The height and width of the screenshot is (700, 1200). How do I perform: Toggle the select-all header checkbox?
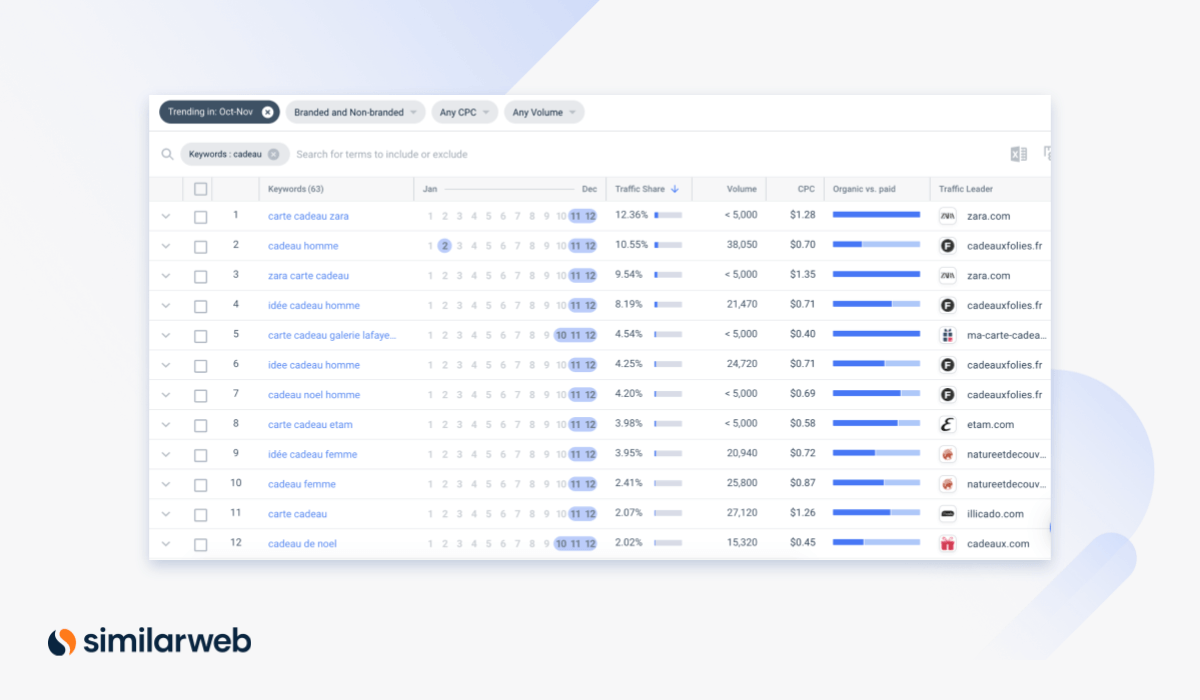click(x=201, y=189)
